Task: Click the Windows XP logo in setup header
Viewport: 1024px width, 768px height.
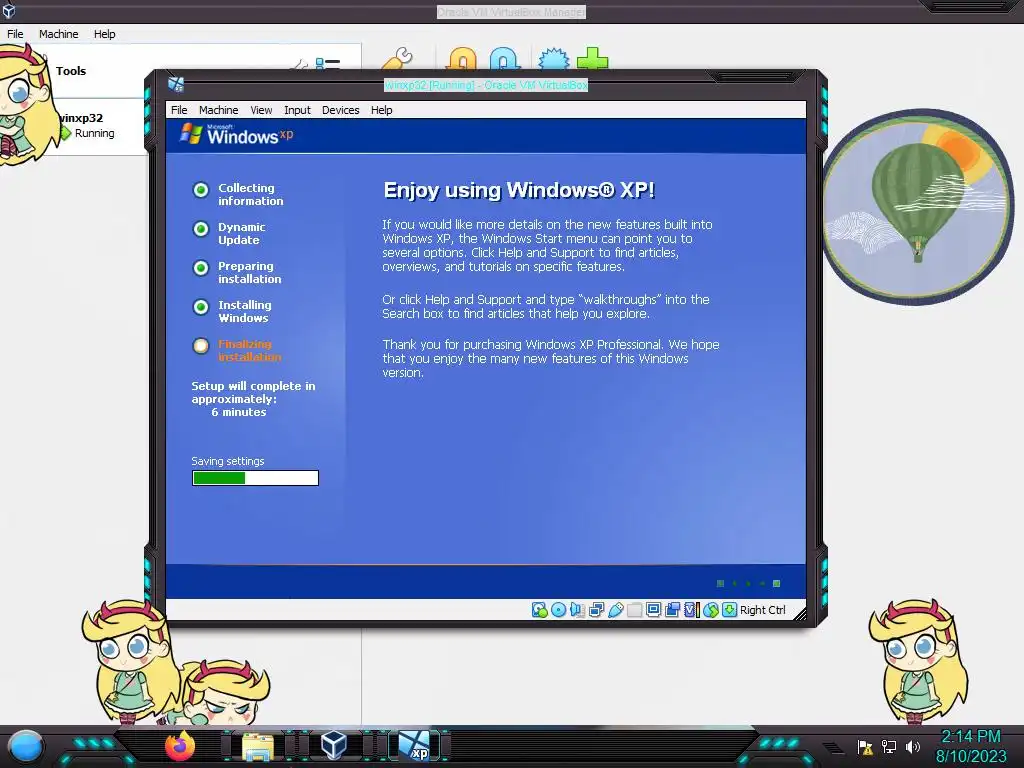Action: click(x=236, y=135)
